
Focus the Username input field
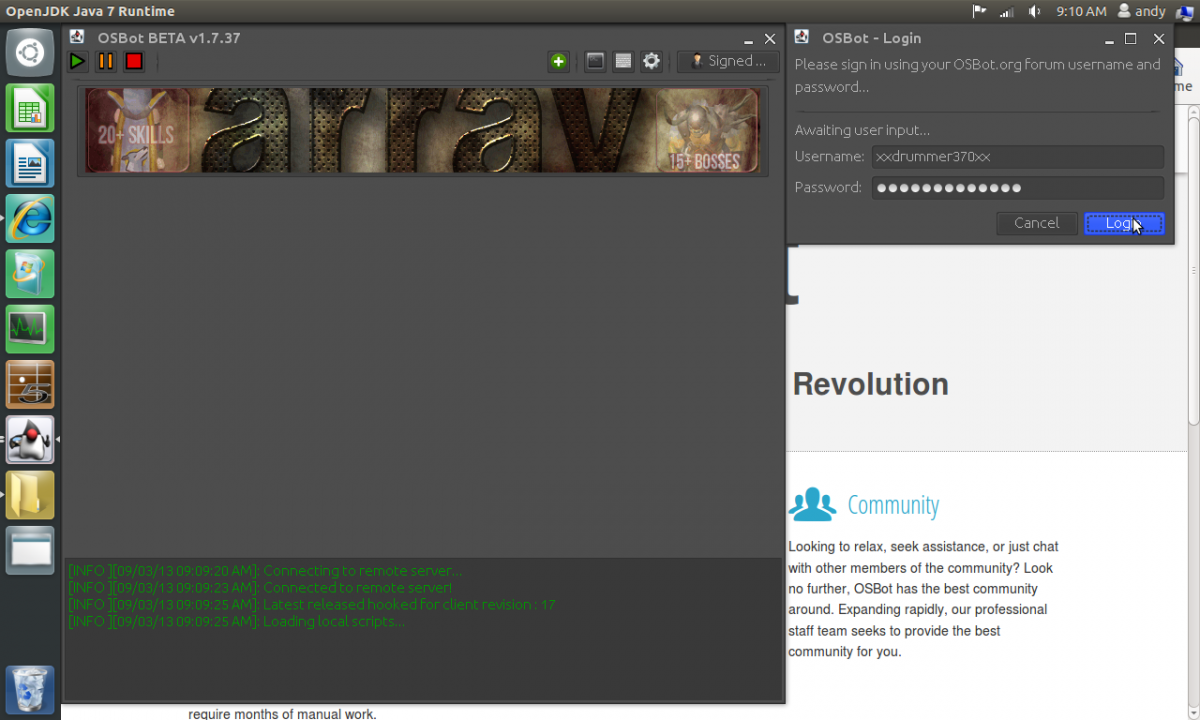point(1018,157)
